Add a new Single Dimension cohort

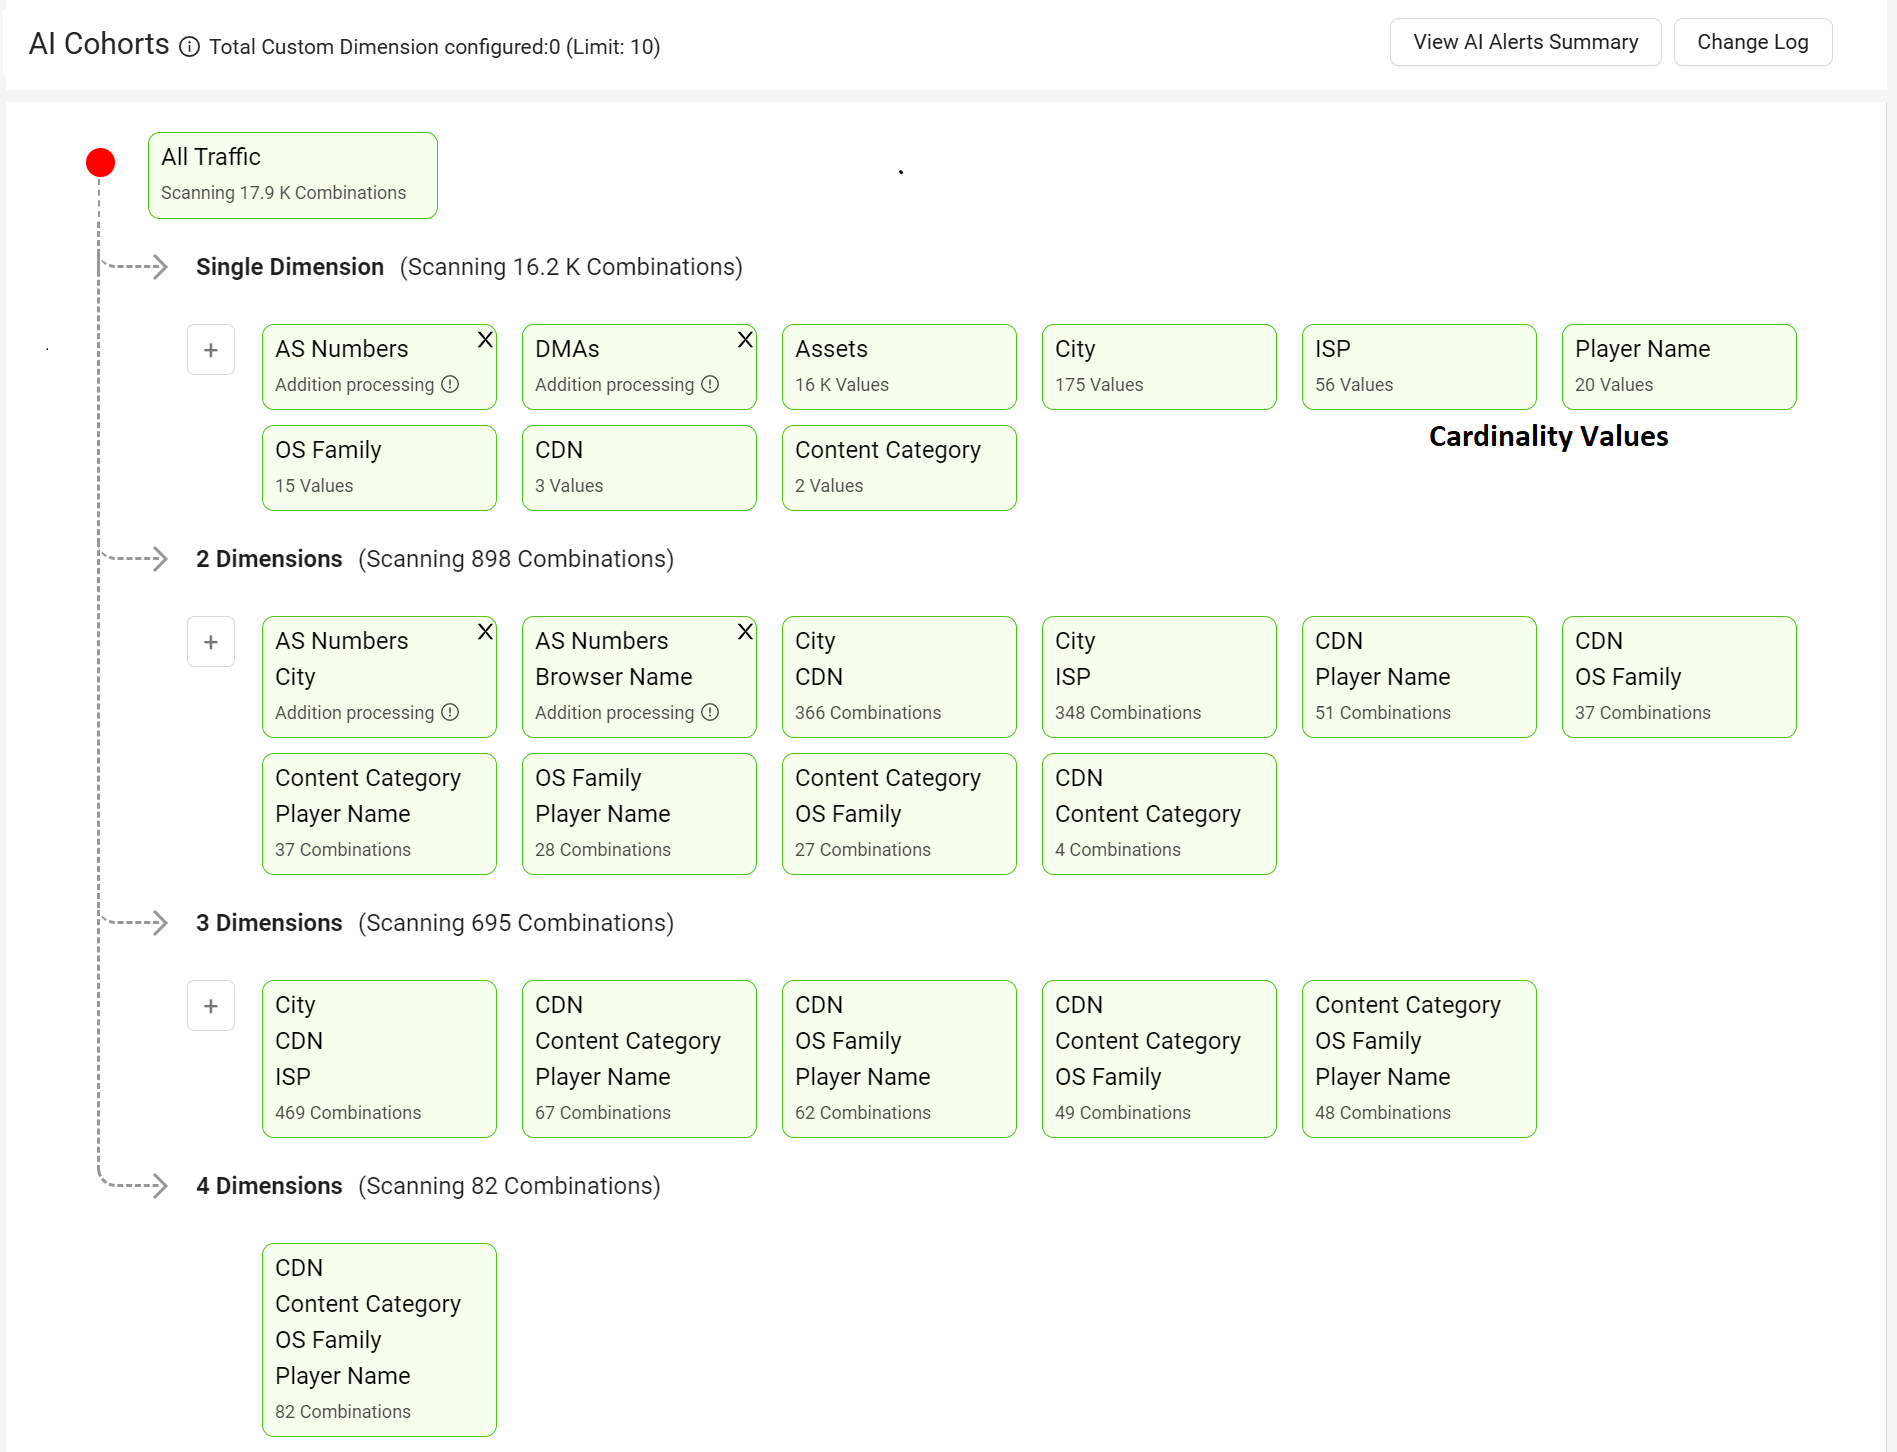(211, 350)
